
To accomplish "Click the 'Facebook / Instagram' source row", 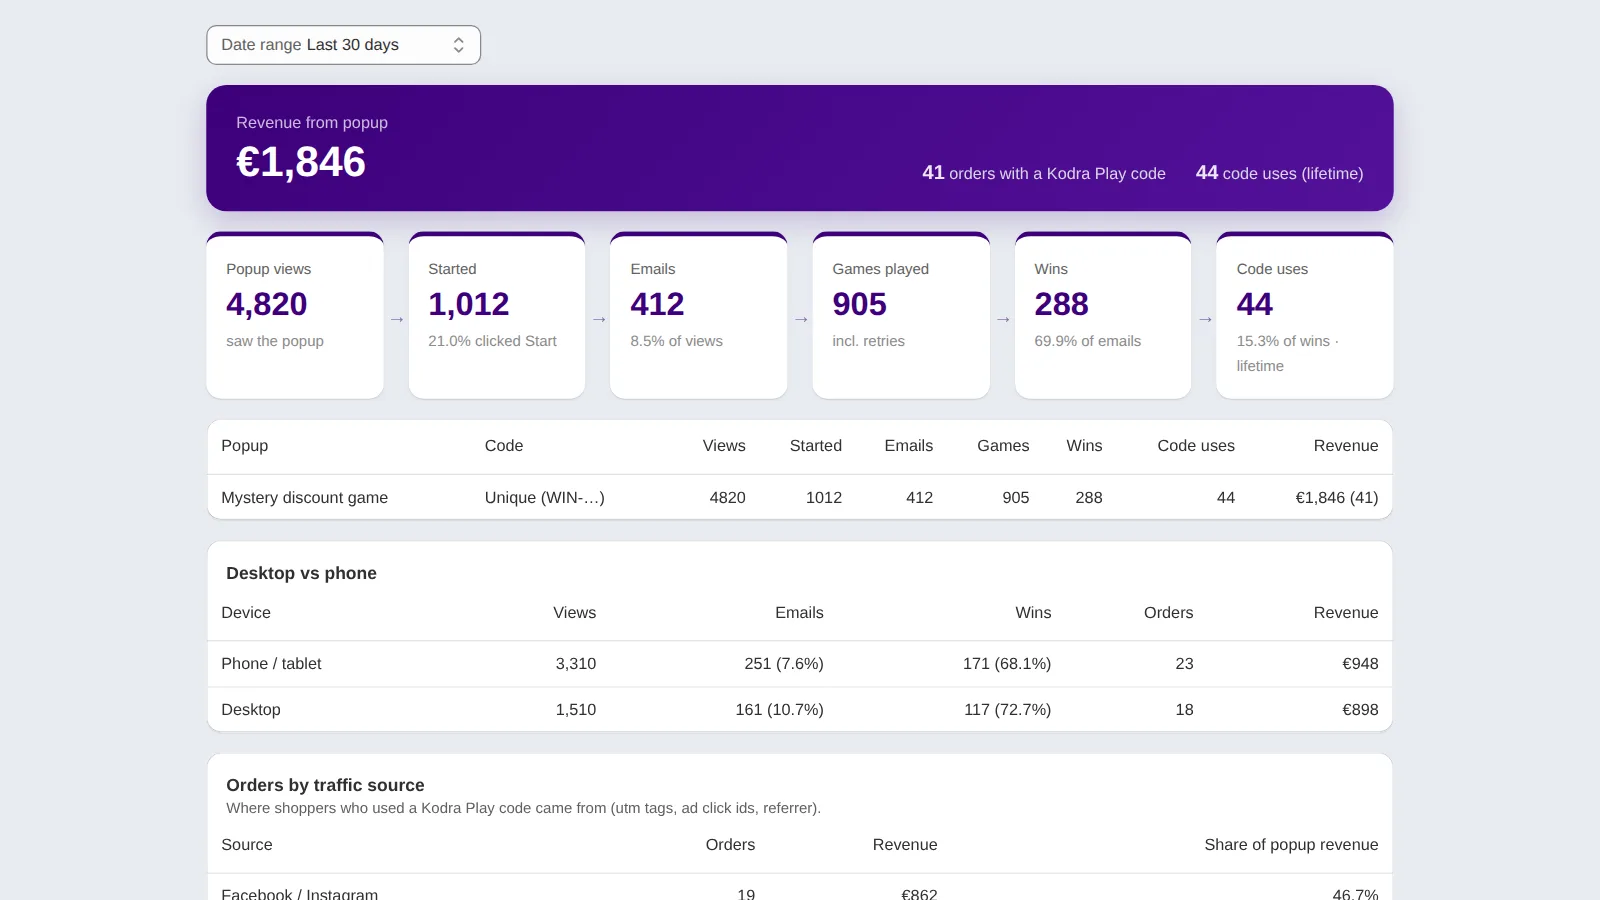I will coord(800,889).
